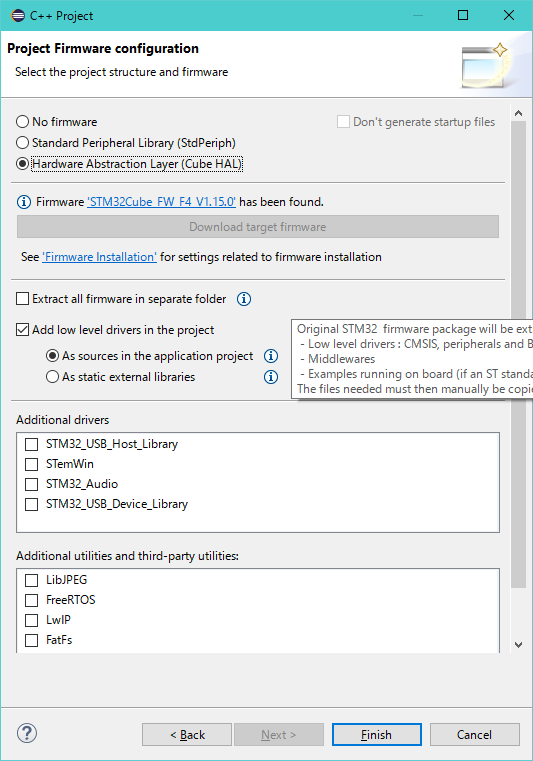Click the Download target firmware button

[258, 227]
